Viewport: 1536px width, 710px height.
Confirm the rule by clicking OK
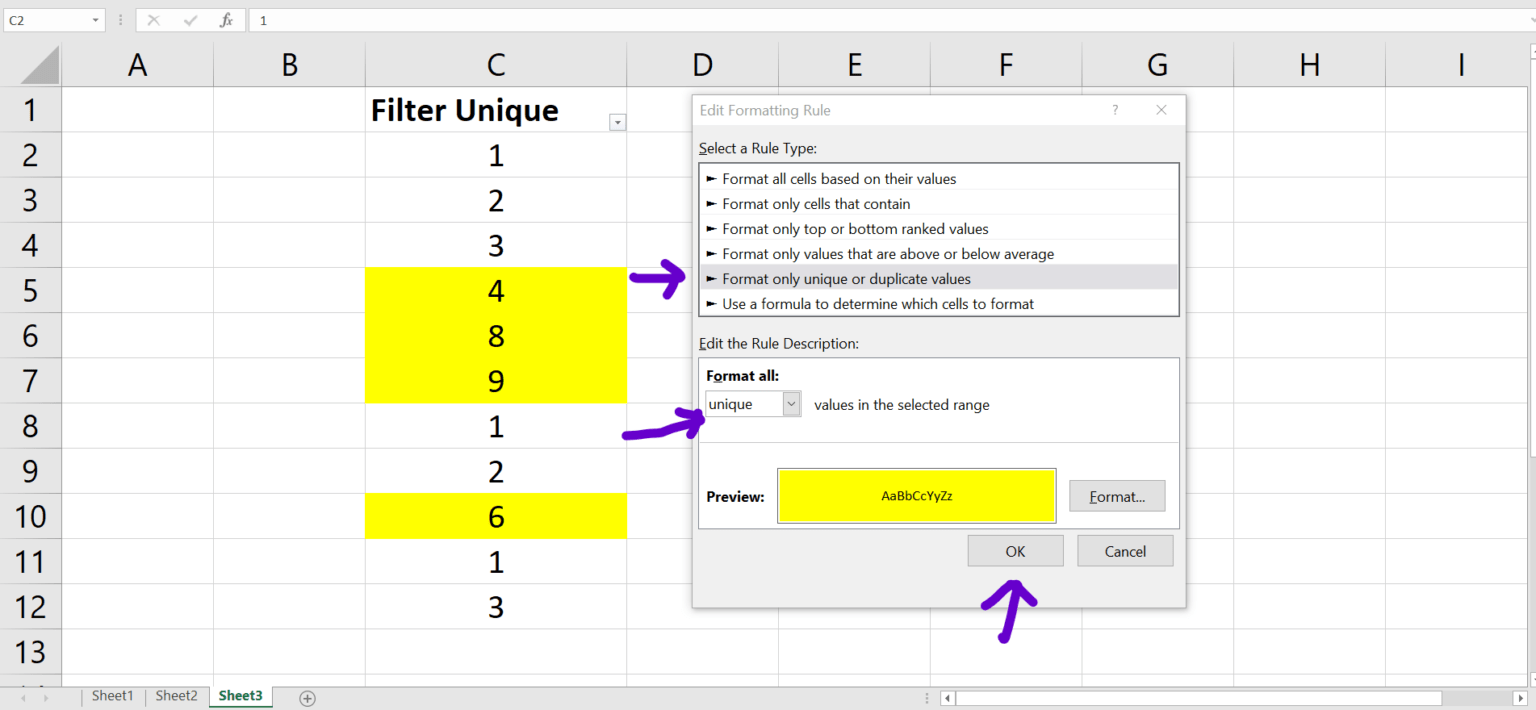[x=1015, y=550]
